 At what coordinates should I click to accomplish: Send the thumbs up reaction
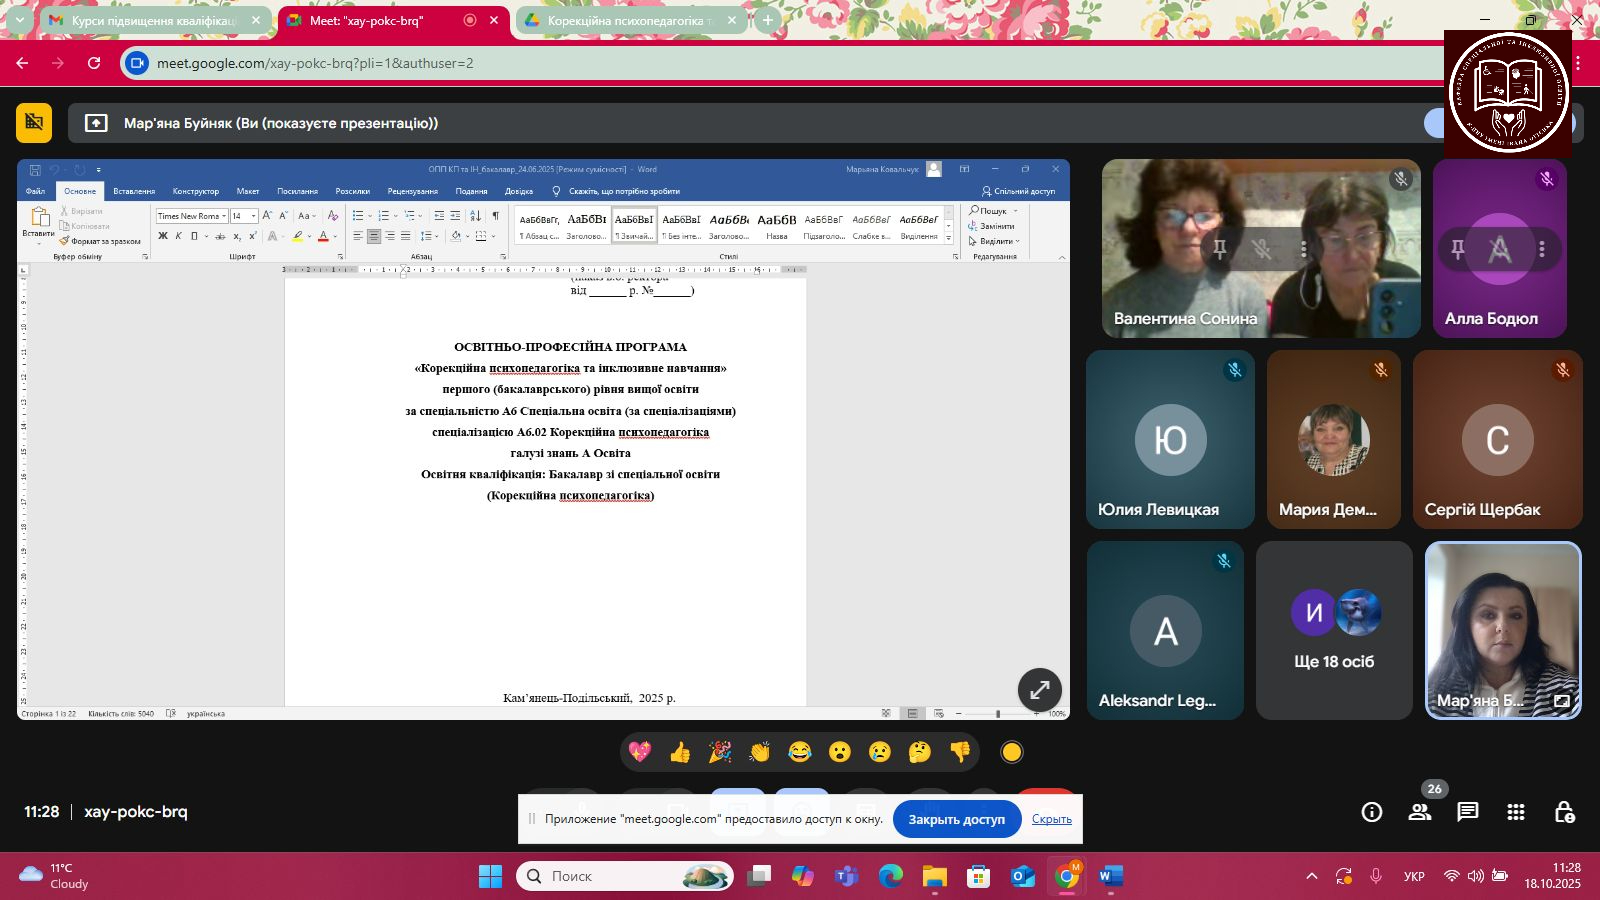coord(680,752)
